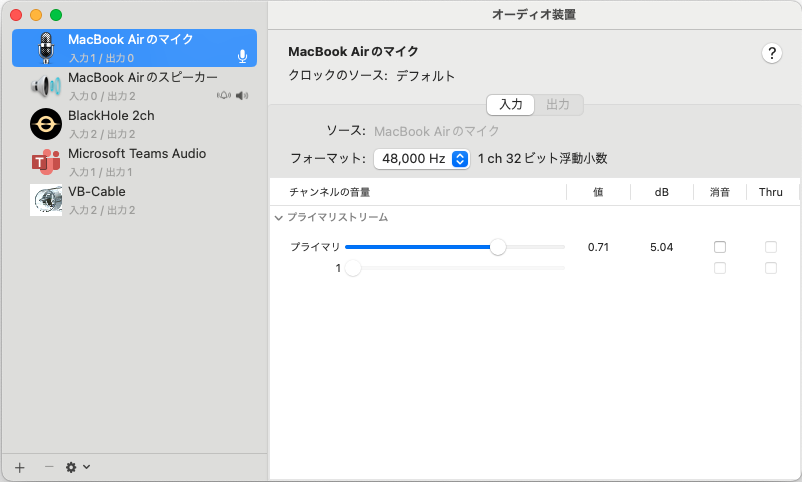The image size is (802, 482).
Task: Minimize the window with the yellow button
Action: (36, 15)
